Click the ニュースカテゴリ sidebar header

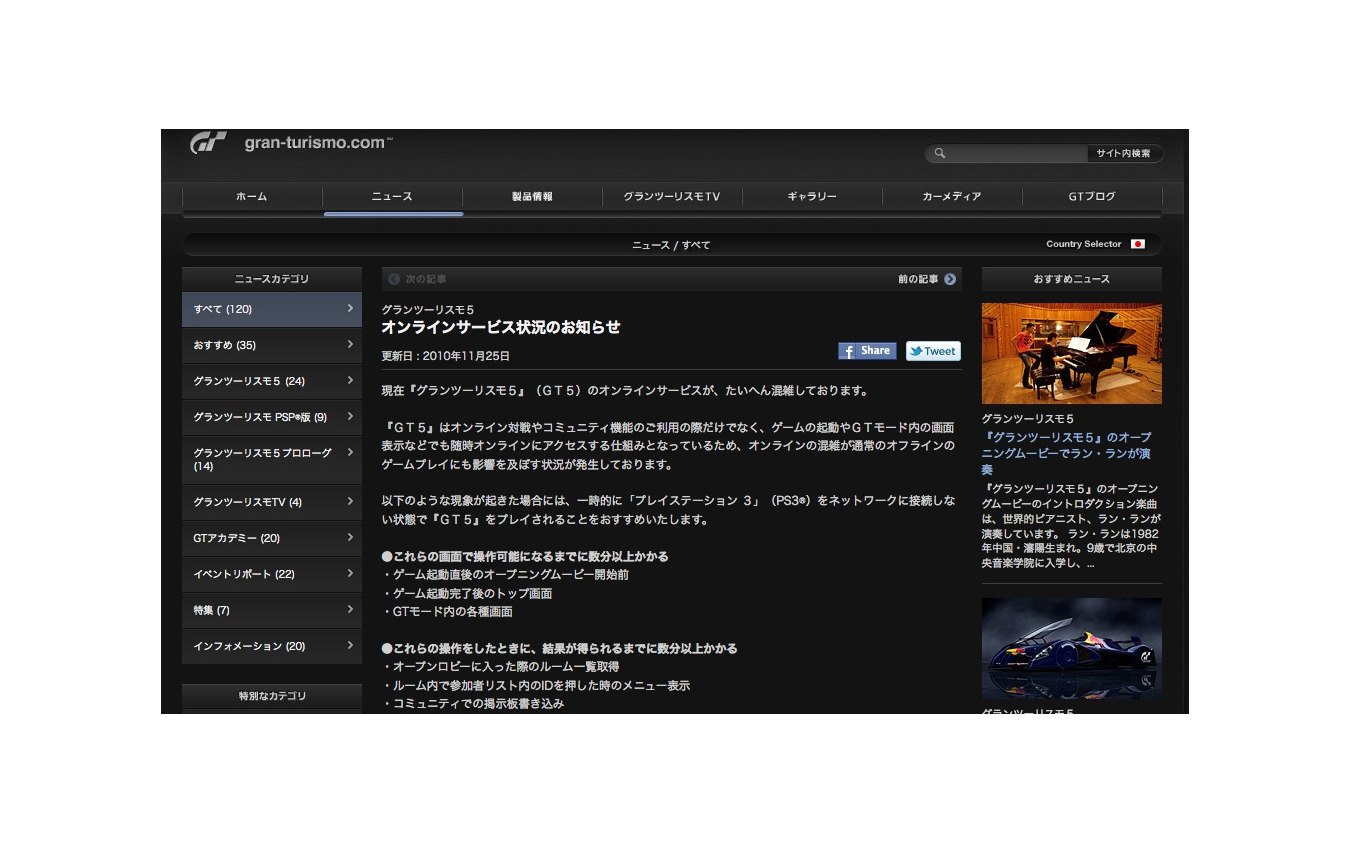click(x=272, y=279)
